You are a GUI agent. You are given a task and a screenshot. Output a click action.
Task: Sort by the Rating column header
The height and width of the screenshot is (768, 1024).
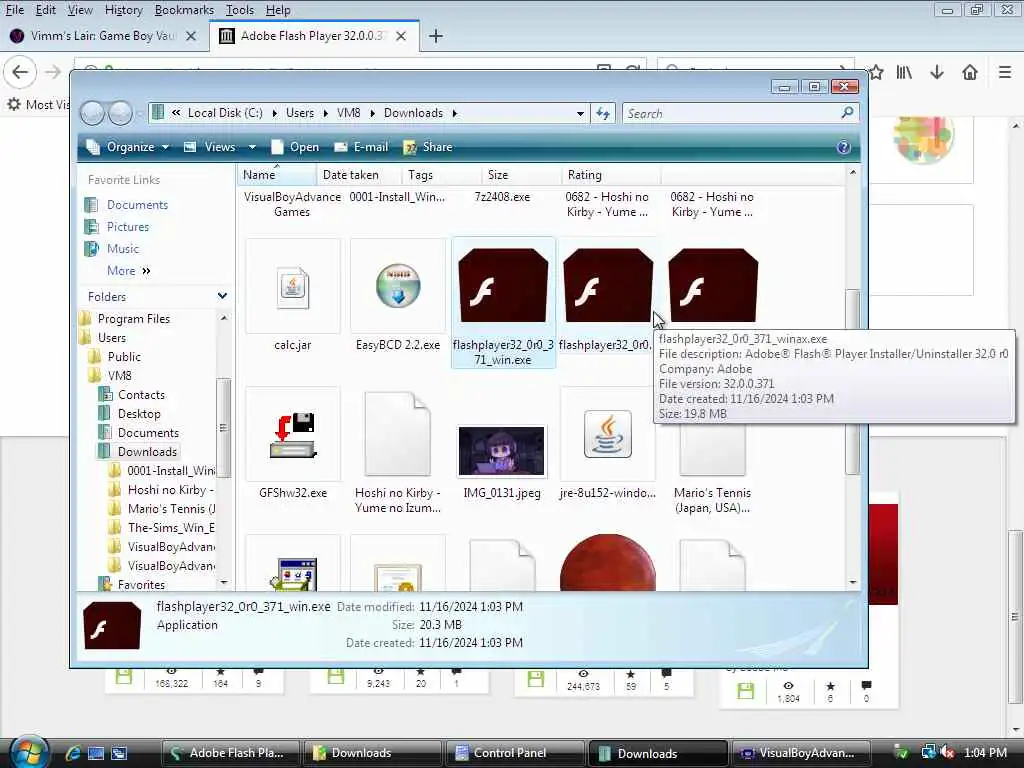(x=611, y=175)
